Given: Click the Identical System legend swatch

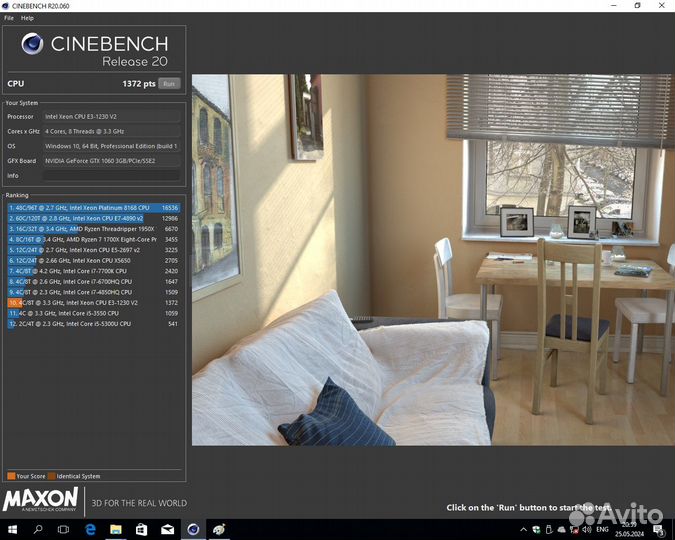Looking at the screenshot, I should point(53,476).
